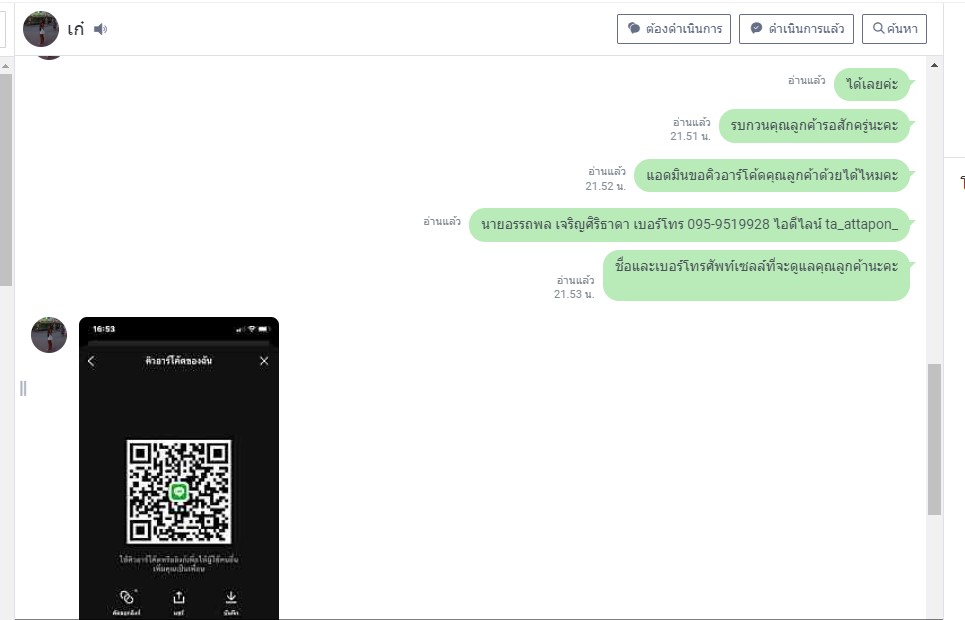Screen dimensions: 965x620
Task: Click the message containing phone number 095-9519928
Action: [x=689, y=224]
